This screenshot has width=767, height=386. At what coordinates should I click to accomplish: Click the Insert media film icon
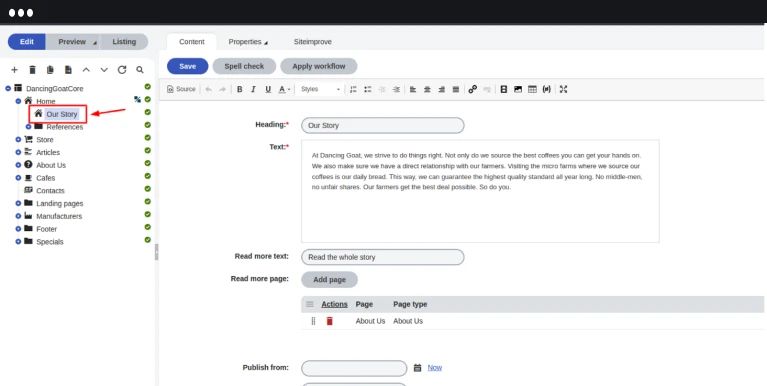click(503, 89)
